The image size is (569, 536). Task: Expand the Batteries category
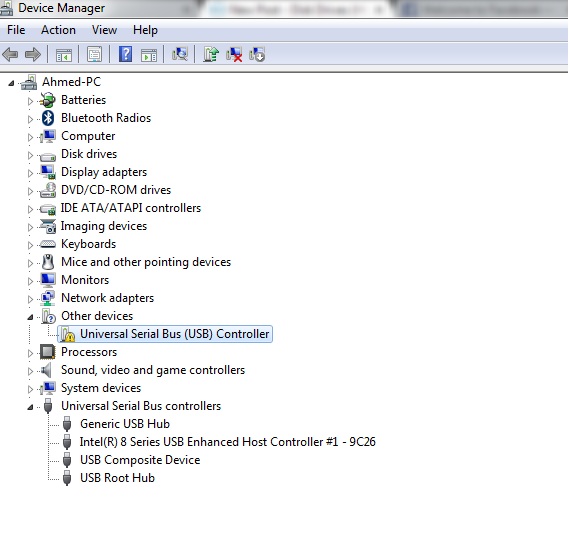click(30, 101)
